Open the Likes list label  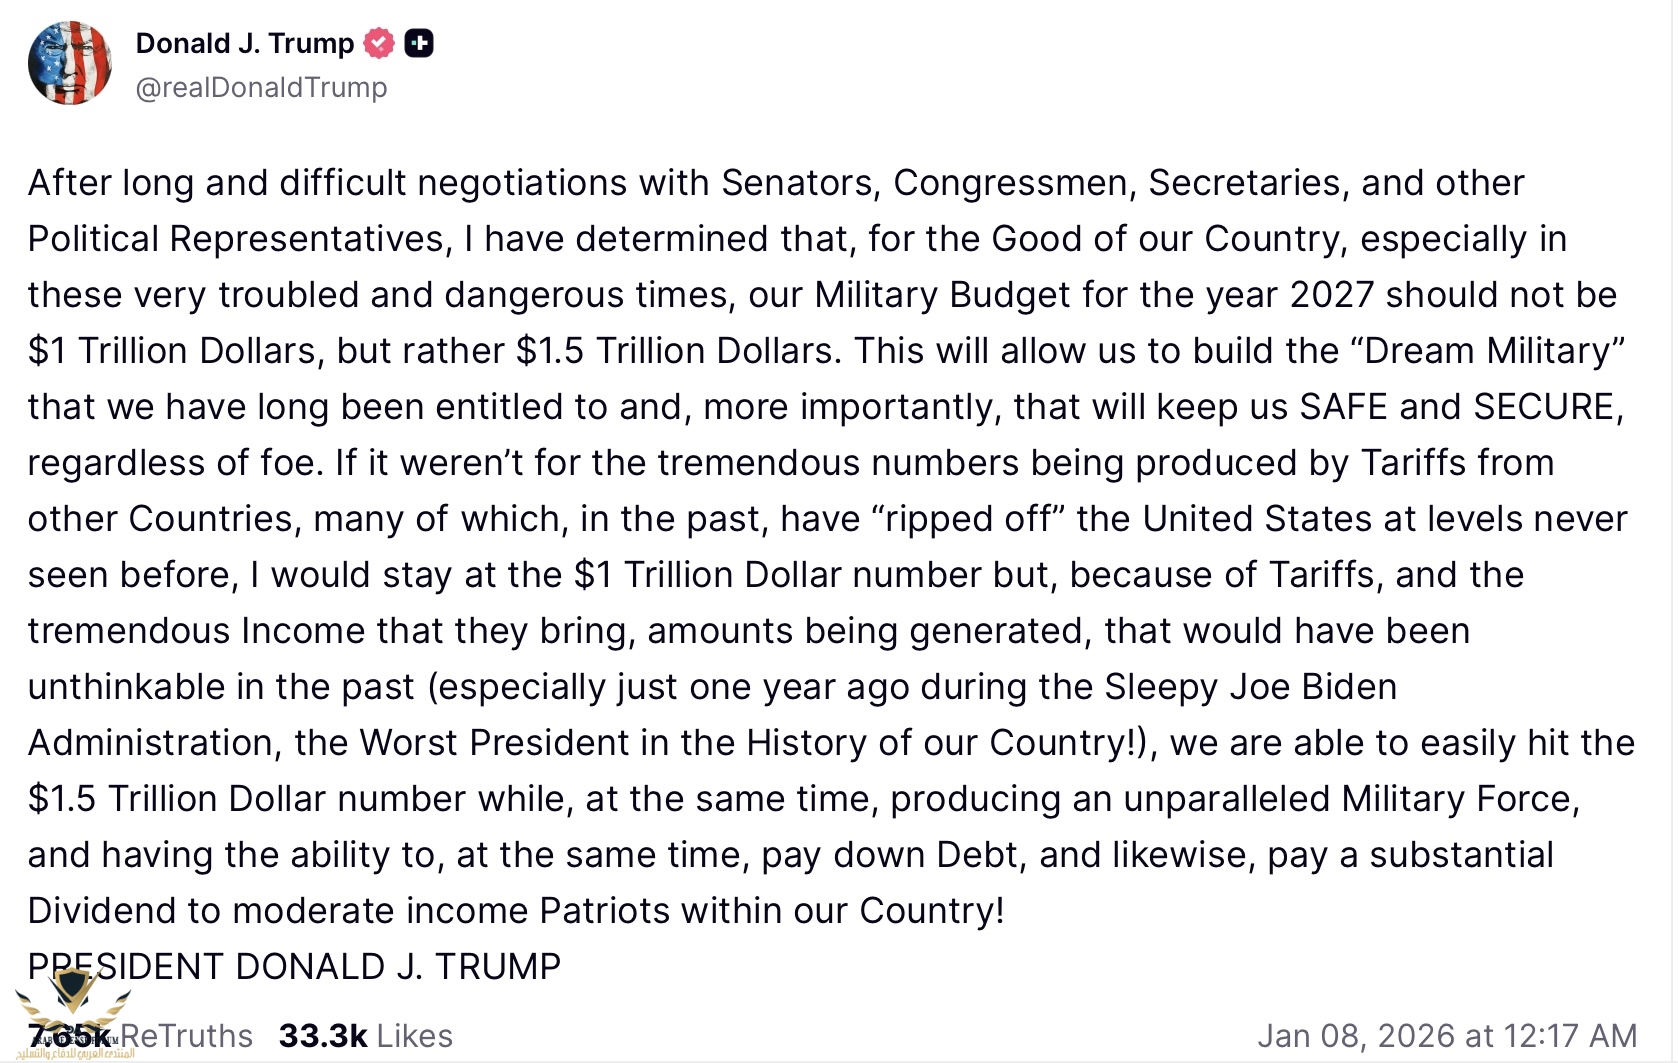tap(415, 1036)
